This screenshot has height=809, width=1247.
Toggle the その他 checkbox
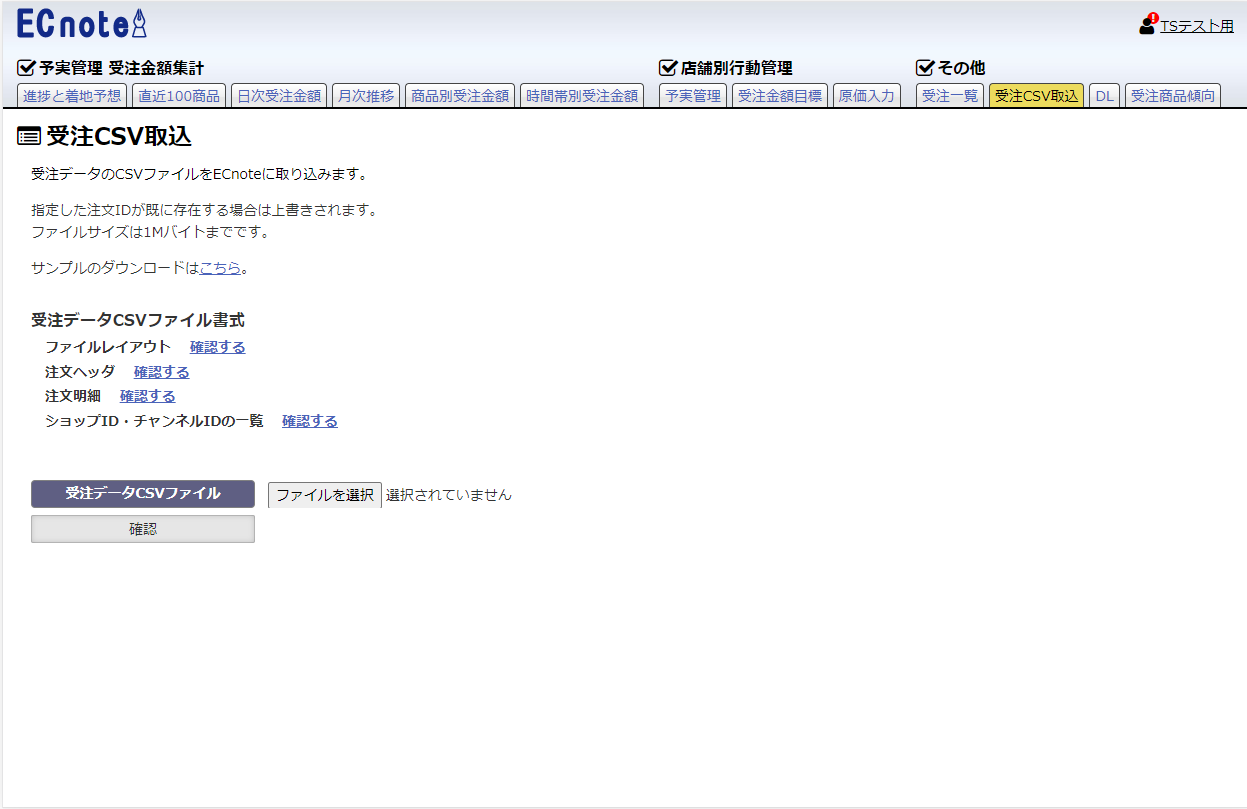(925, 68)
